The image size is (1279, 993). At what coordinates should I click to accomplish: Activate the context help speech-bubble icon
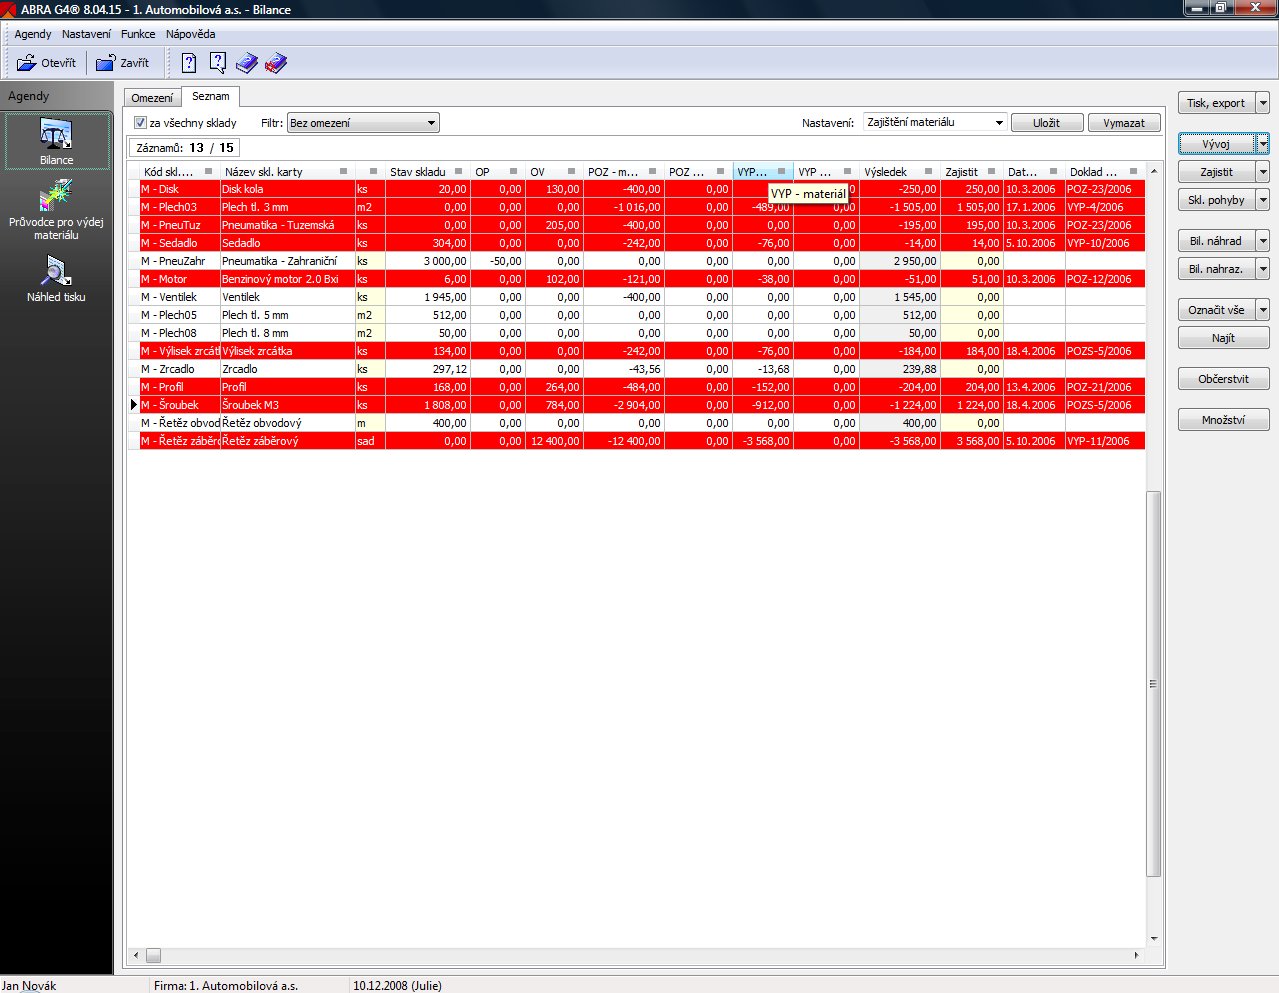(218, 63)
